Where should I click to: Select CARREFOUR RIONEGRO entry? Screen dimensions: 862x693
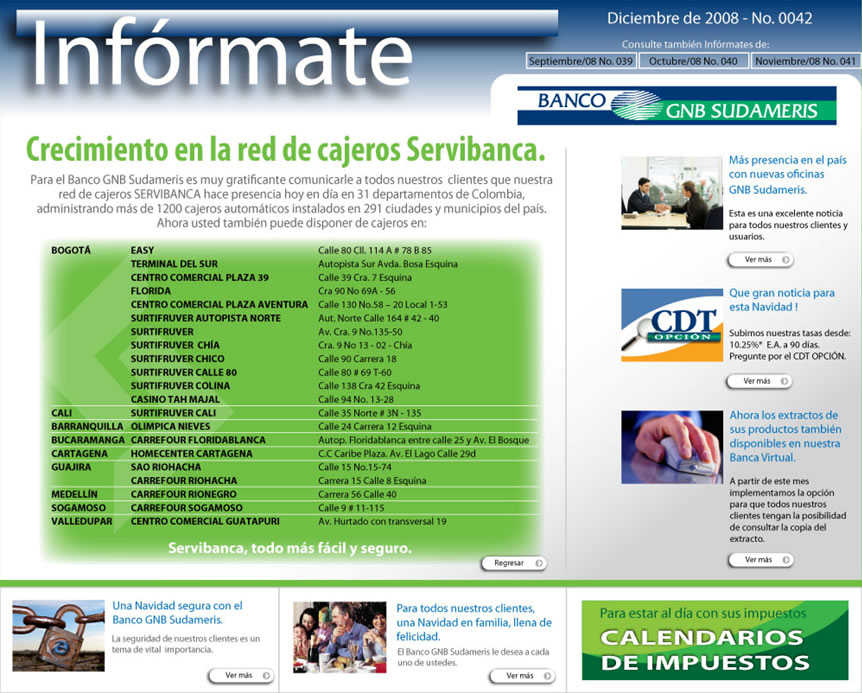pos(184,494)
